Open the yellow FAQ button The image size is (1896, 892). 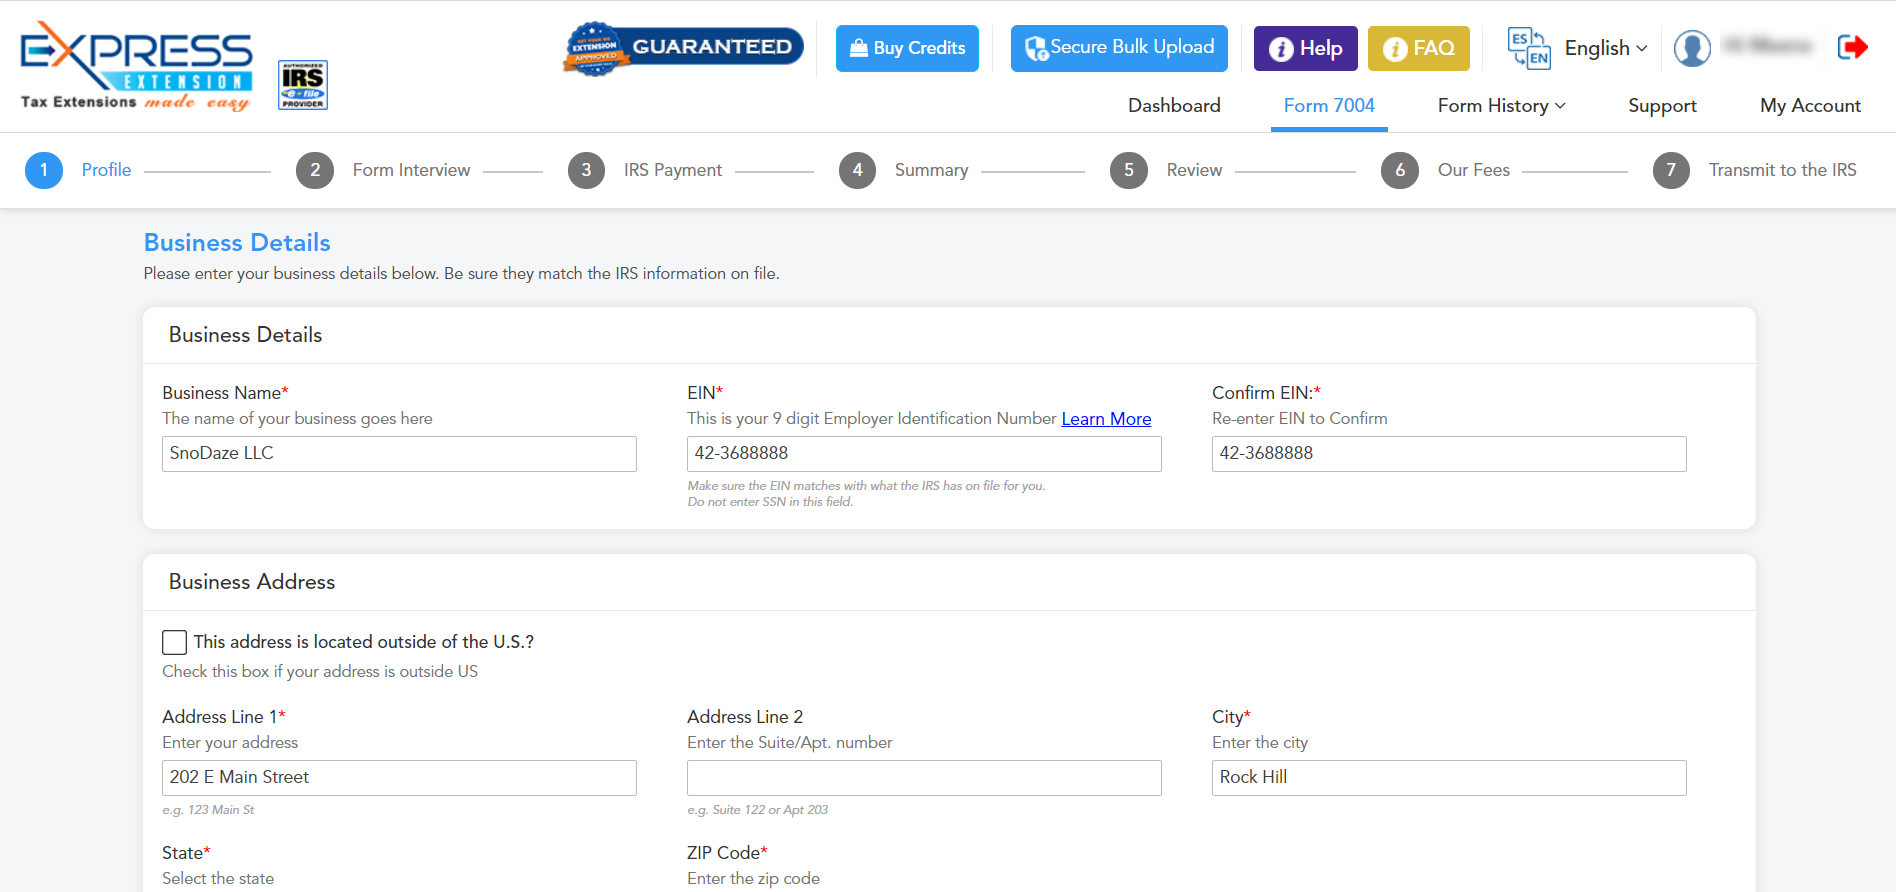[x=1419, y=48]
